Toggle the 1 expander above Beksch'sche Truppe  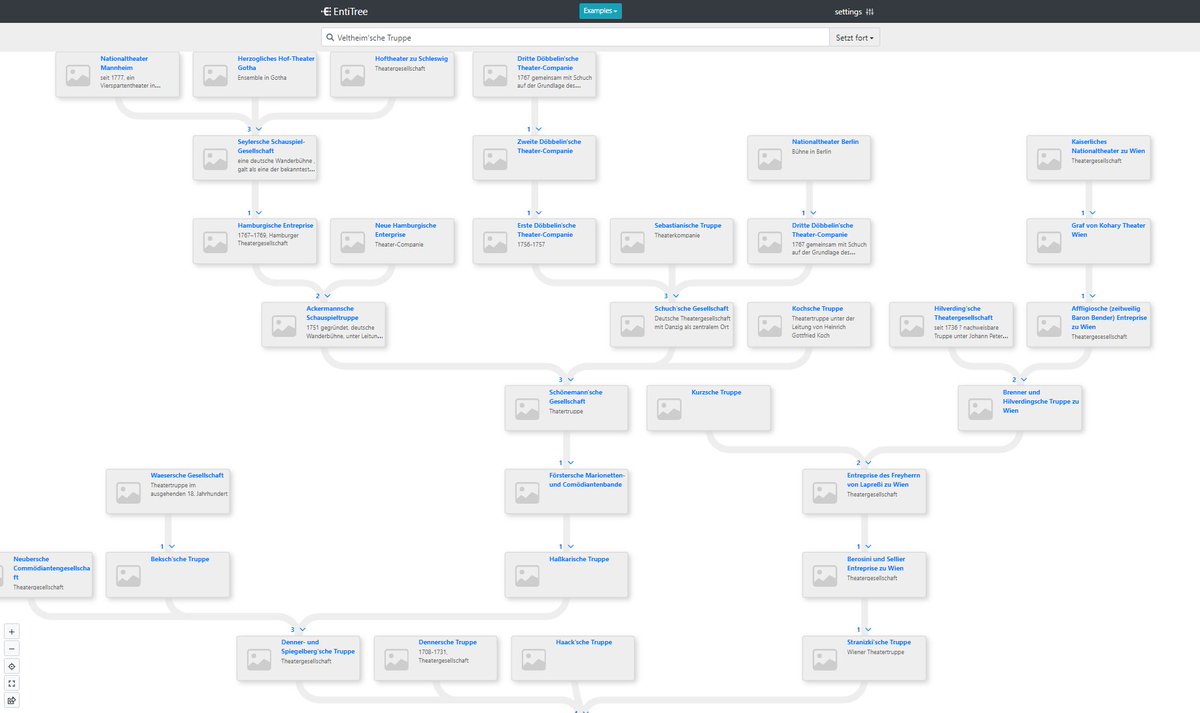[167, 546]
